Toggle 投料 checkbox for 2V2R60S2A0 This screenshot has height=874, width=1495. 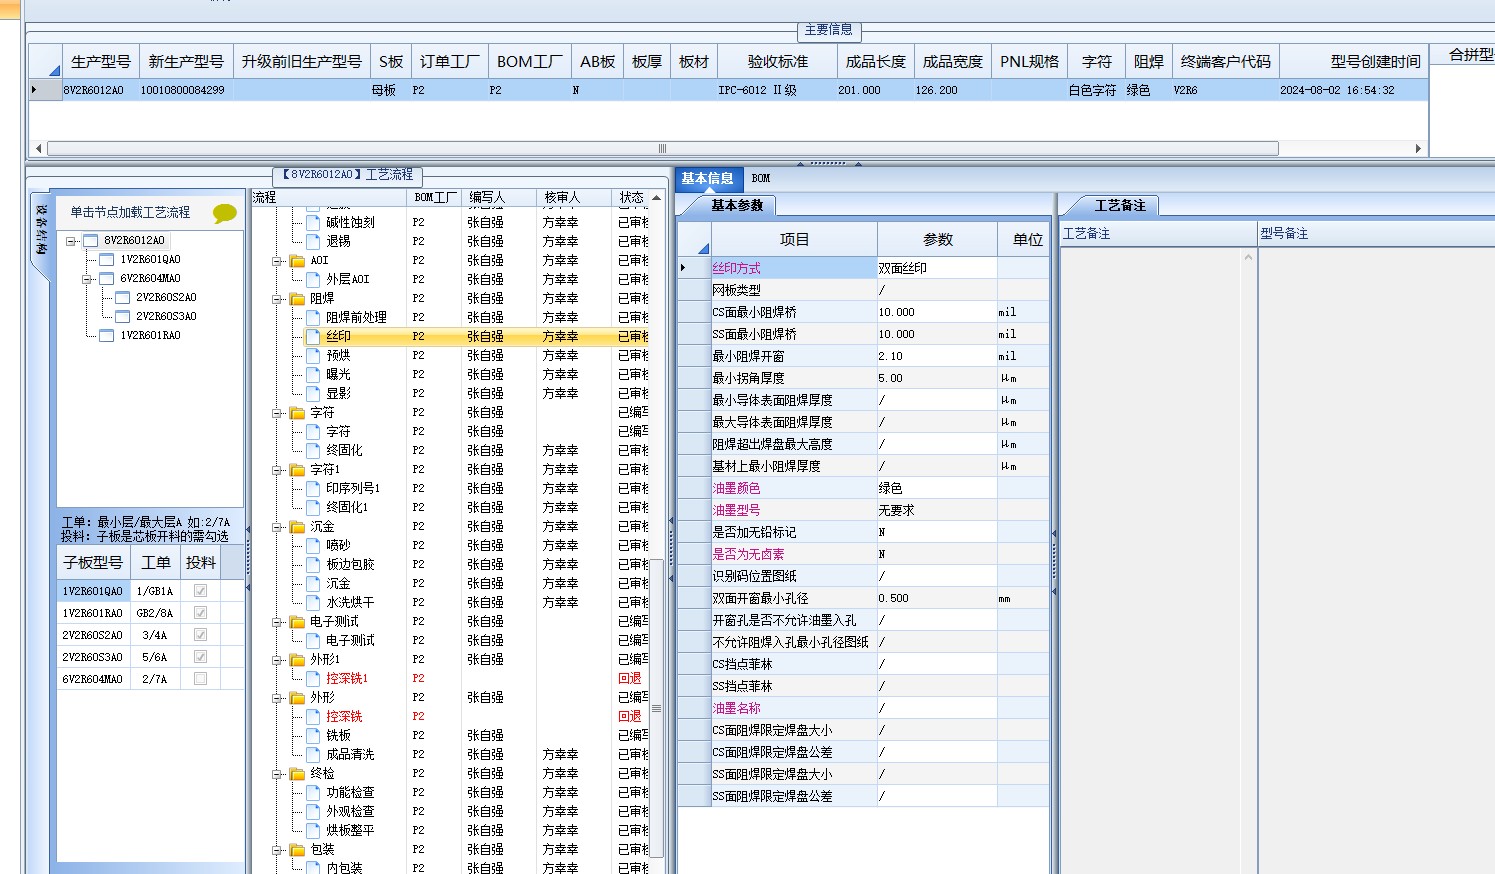click(x=200, y=635)
